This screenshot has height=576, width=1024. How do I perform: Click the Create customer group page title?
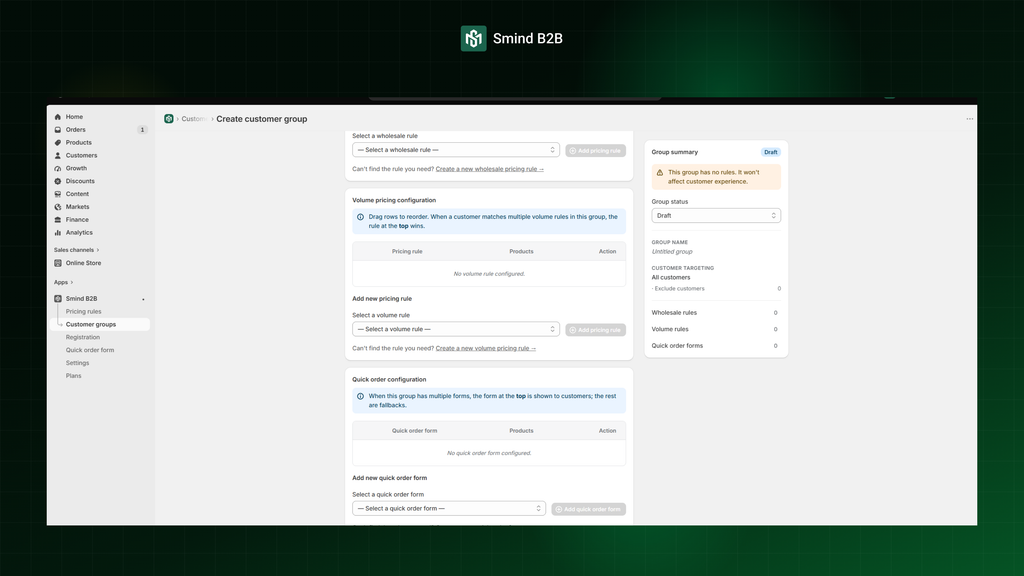click(x=262, y=119)
